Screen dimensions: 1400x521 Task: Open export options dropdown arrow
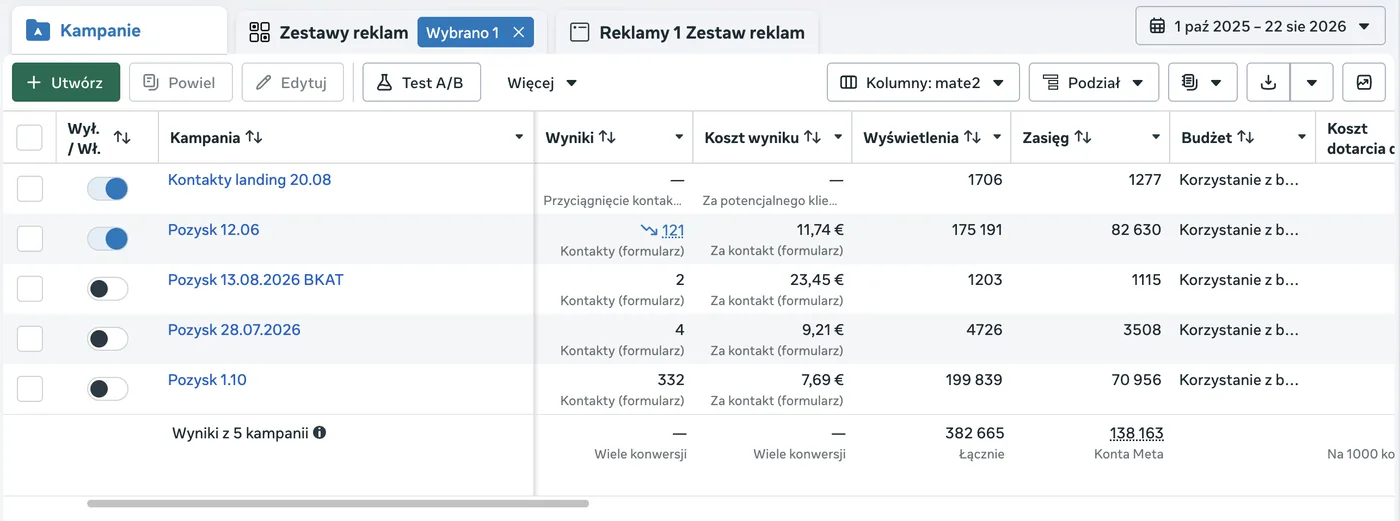pyautogui.click(x=1312, y=82)
